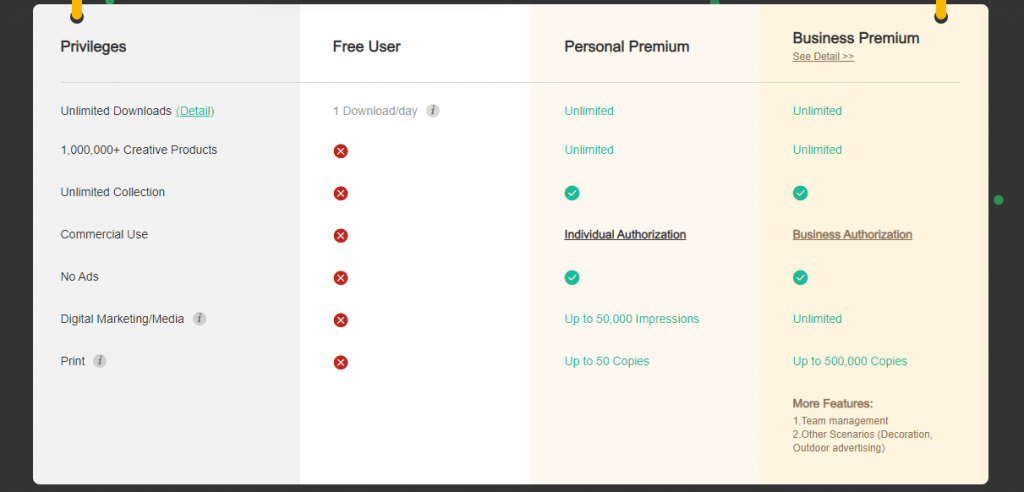Click red X in Print row
This screenshot has width=1024, height=492.
340,362
